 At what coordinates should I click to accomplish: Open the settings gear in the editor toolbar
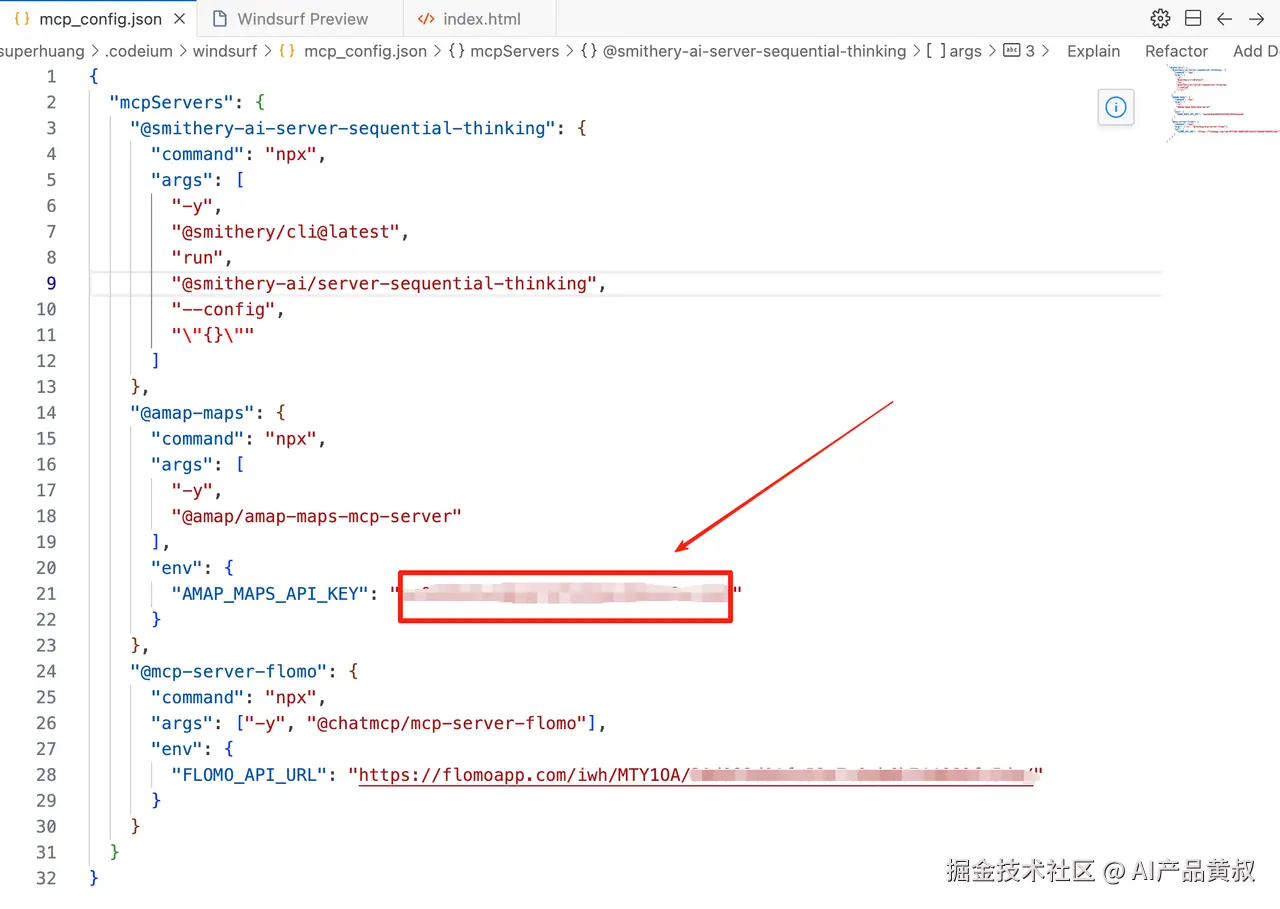1160,19
